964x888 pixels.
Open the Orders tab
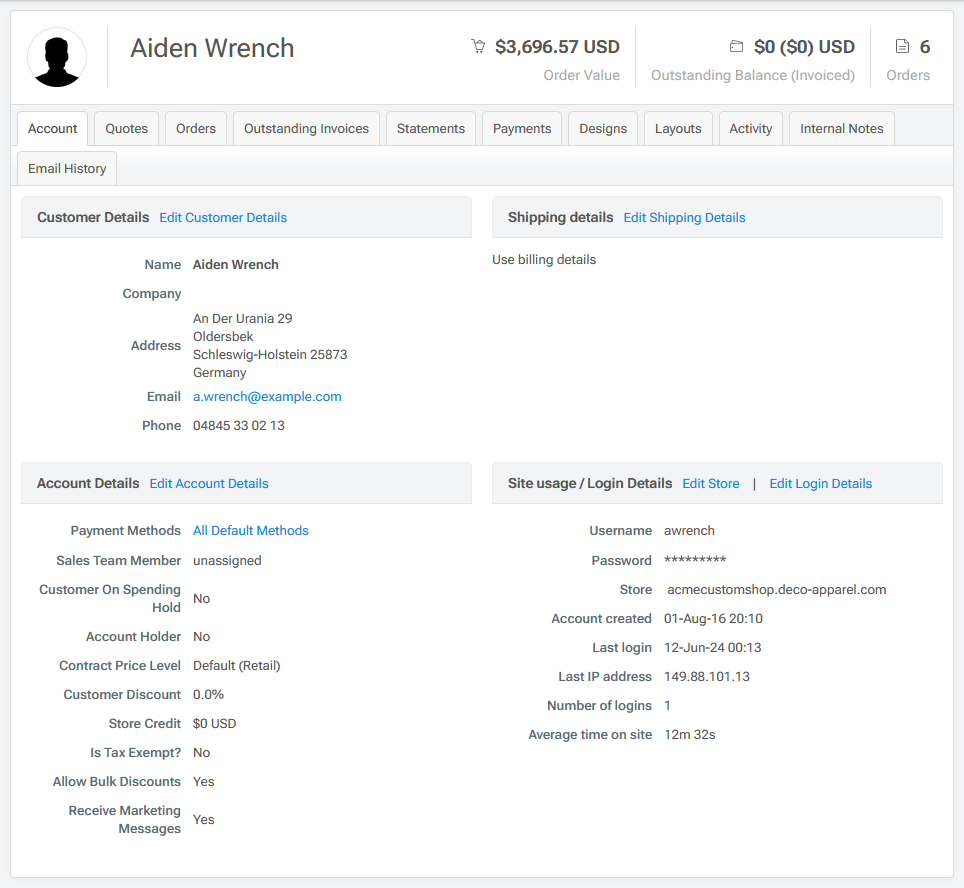point(195,128)
